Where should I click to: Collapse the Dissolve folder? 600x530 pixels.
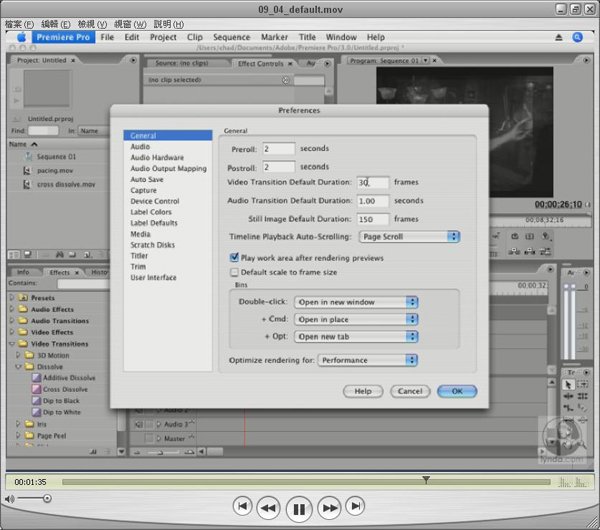click(18, 367)
